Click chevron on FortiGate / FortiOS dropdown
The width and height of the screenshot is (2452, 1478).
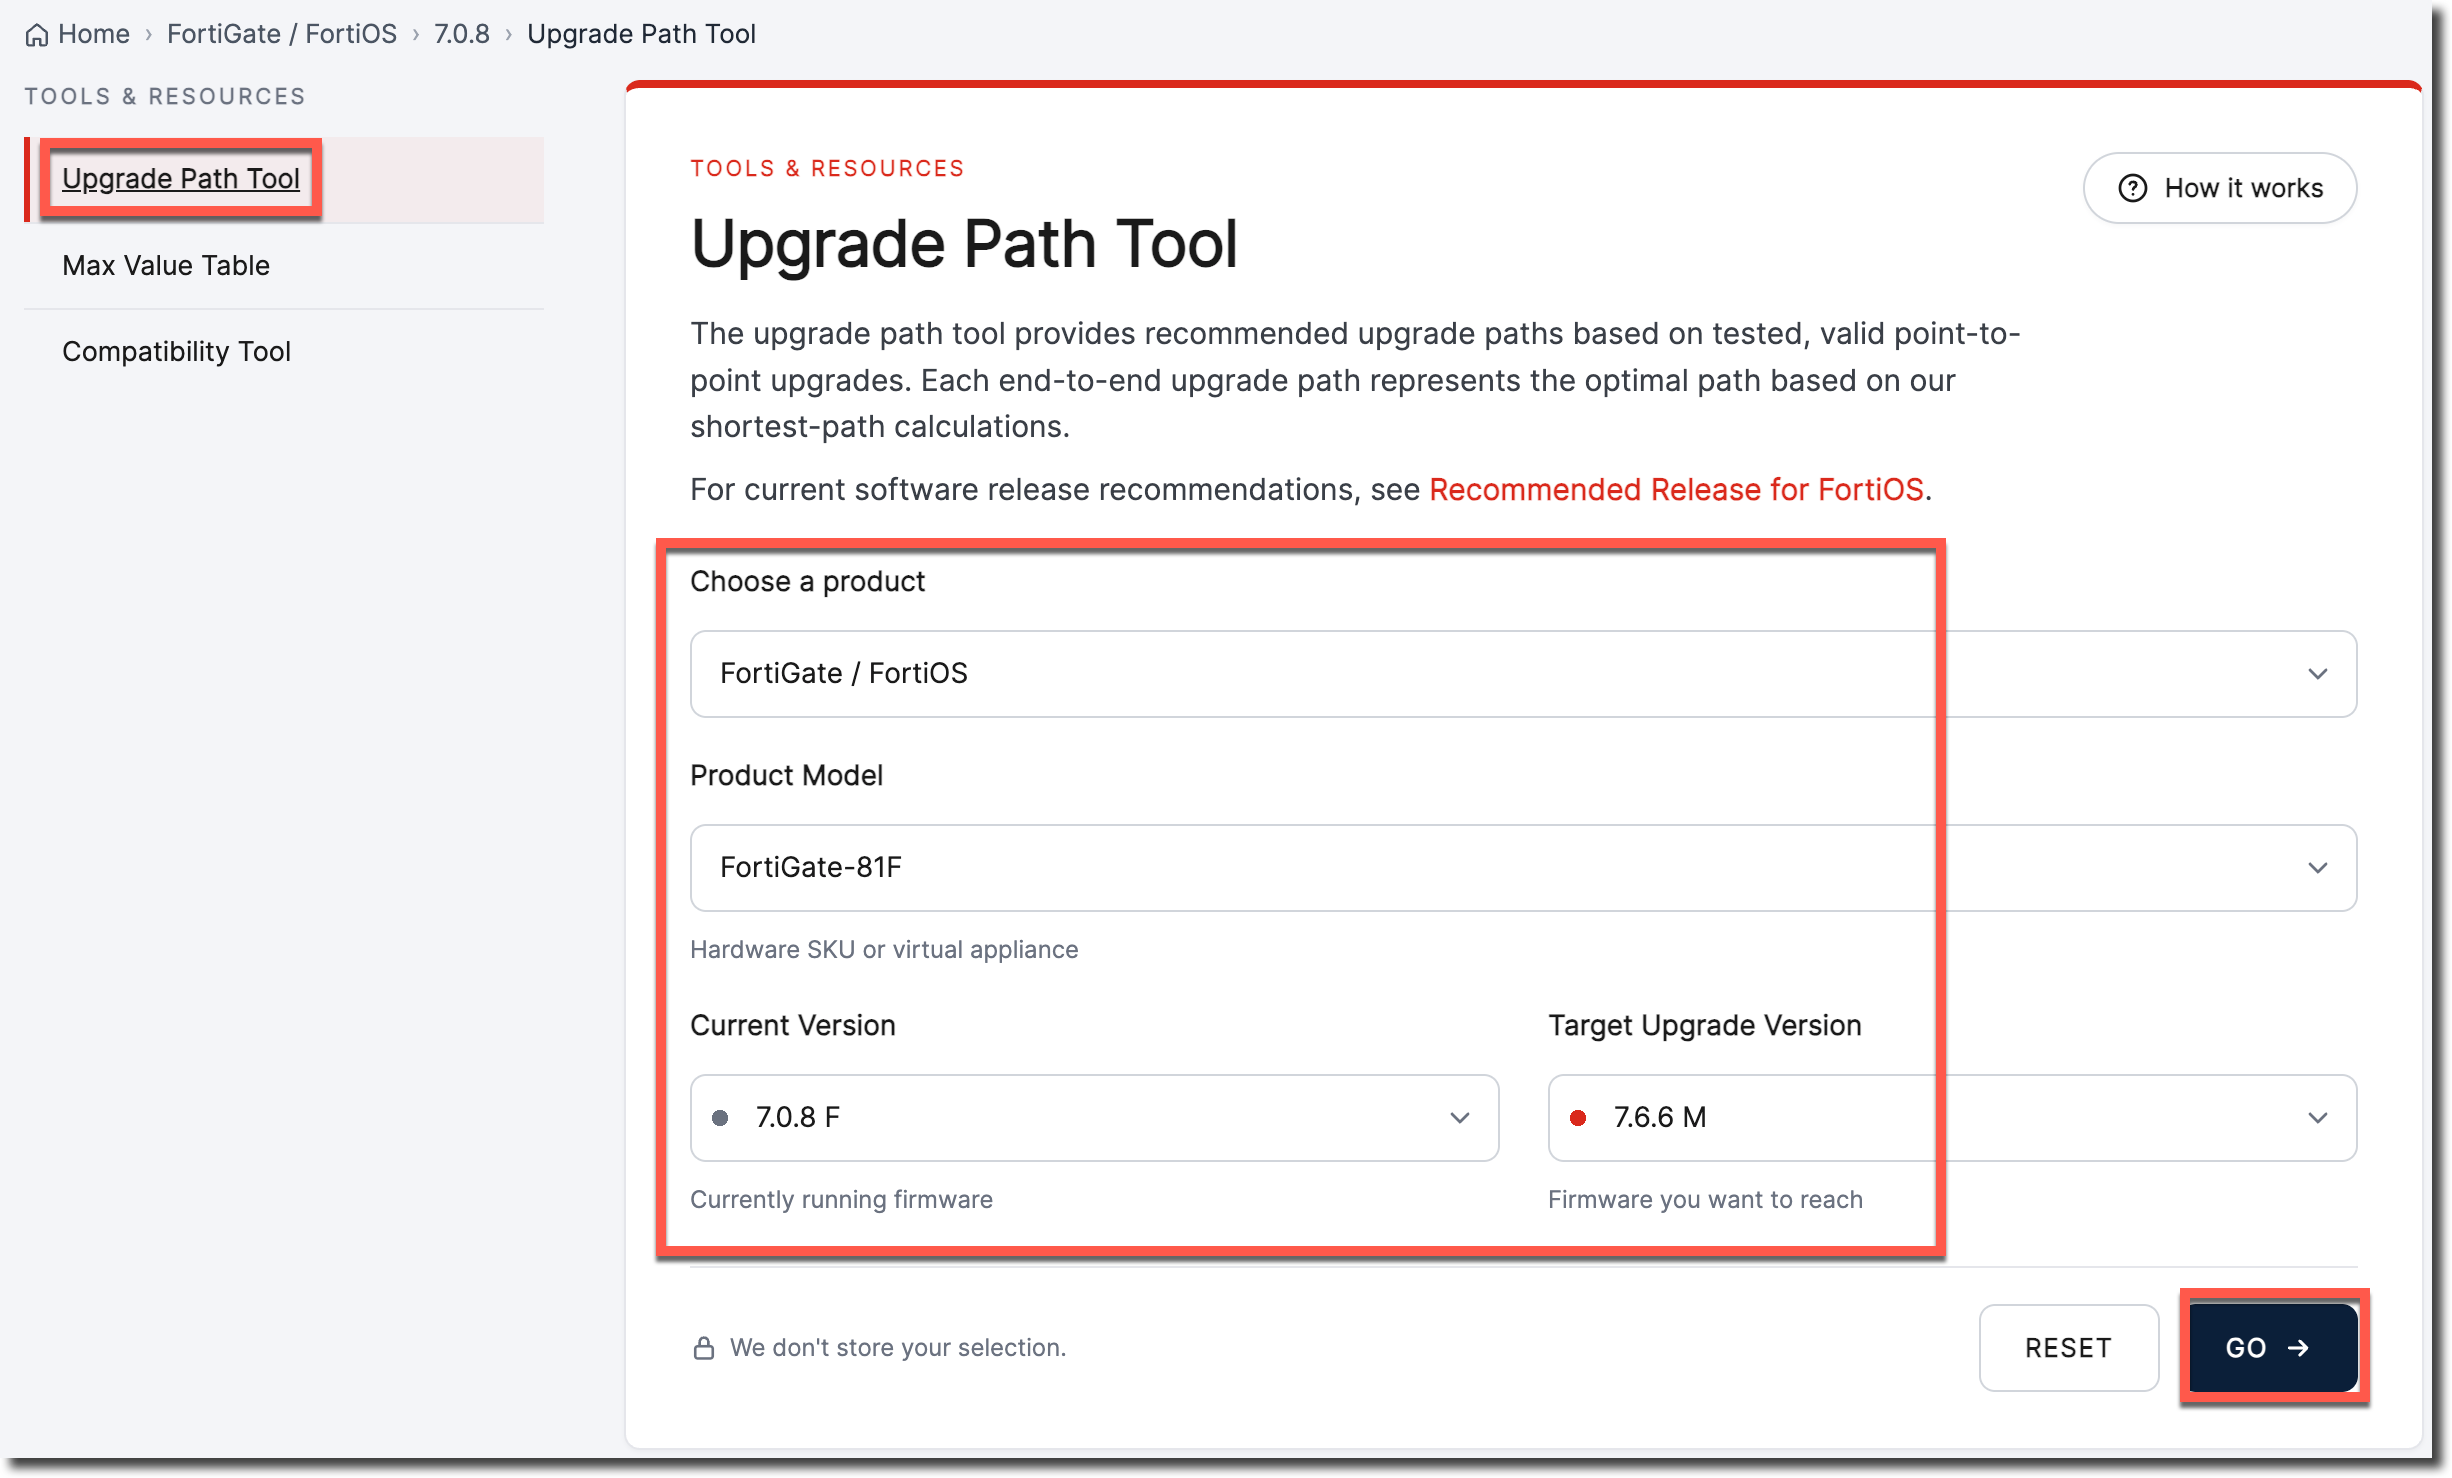pos(2318,674)
